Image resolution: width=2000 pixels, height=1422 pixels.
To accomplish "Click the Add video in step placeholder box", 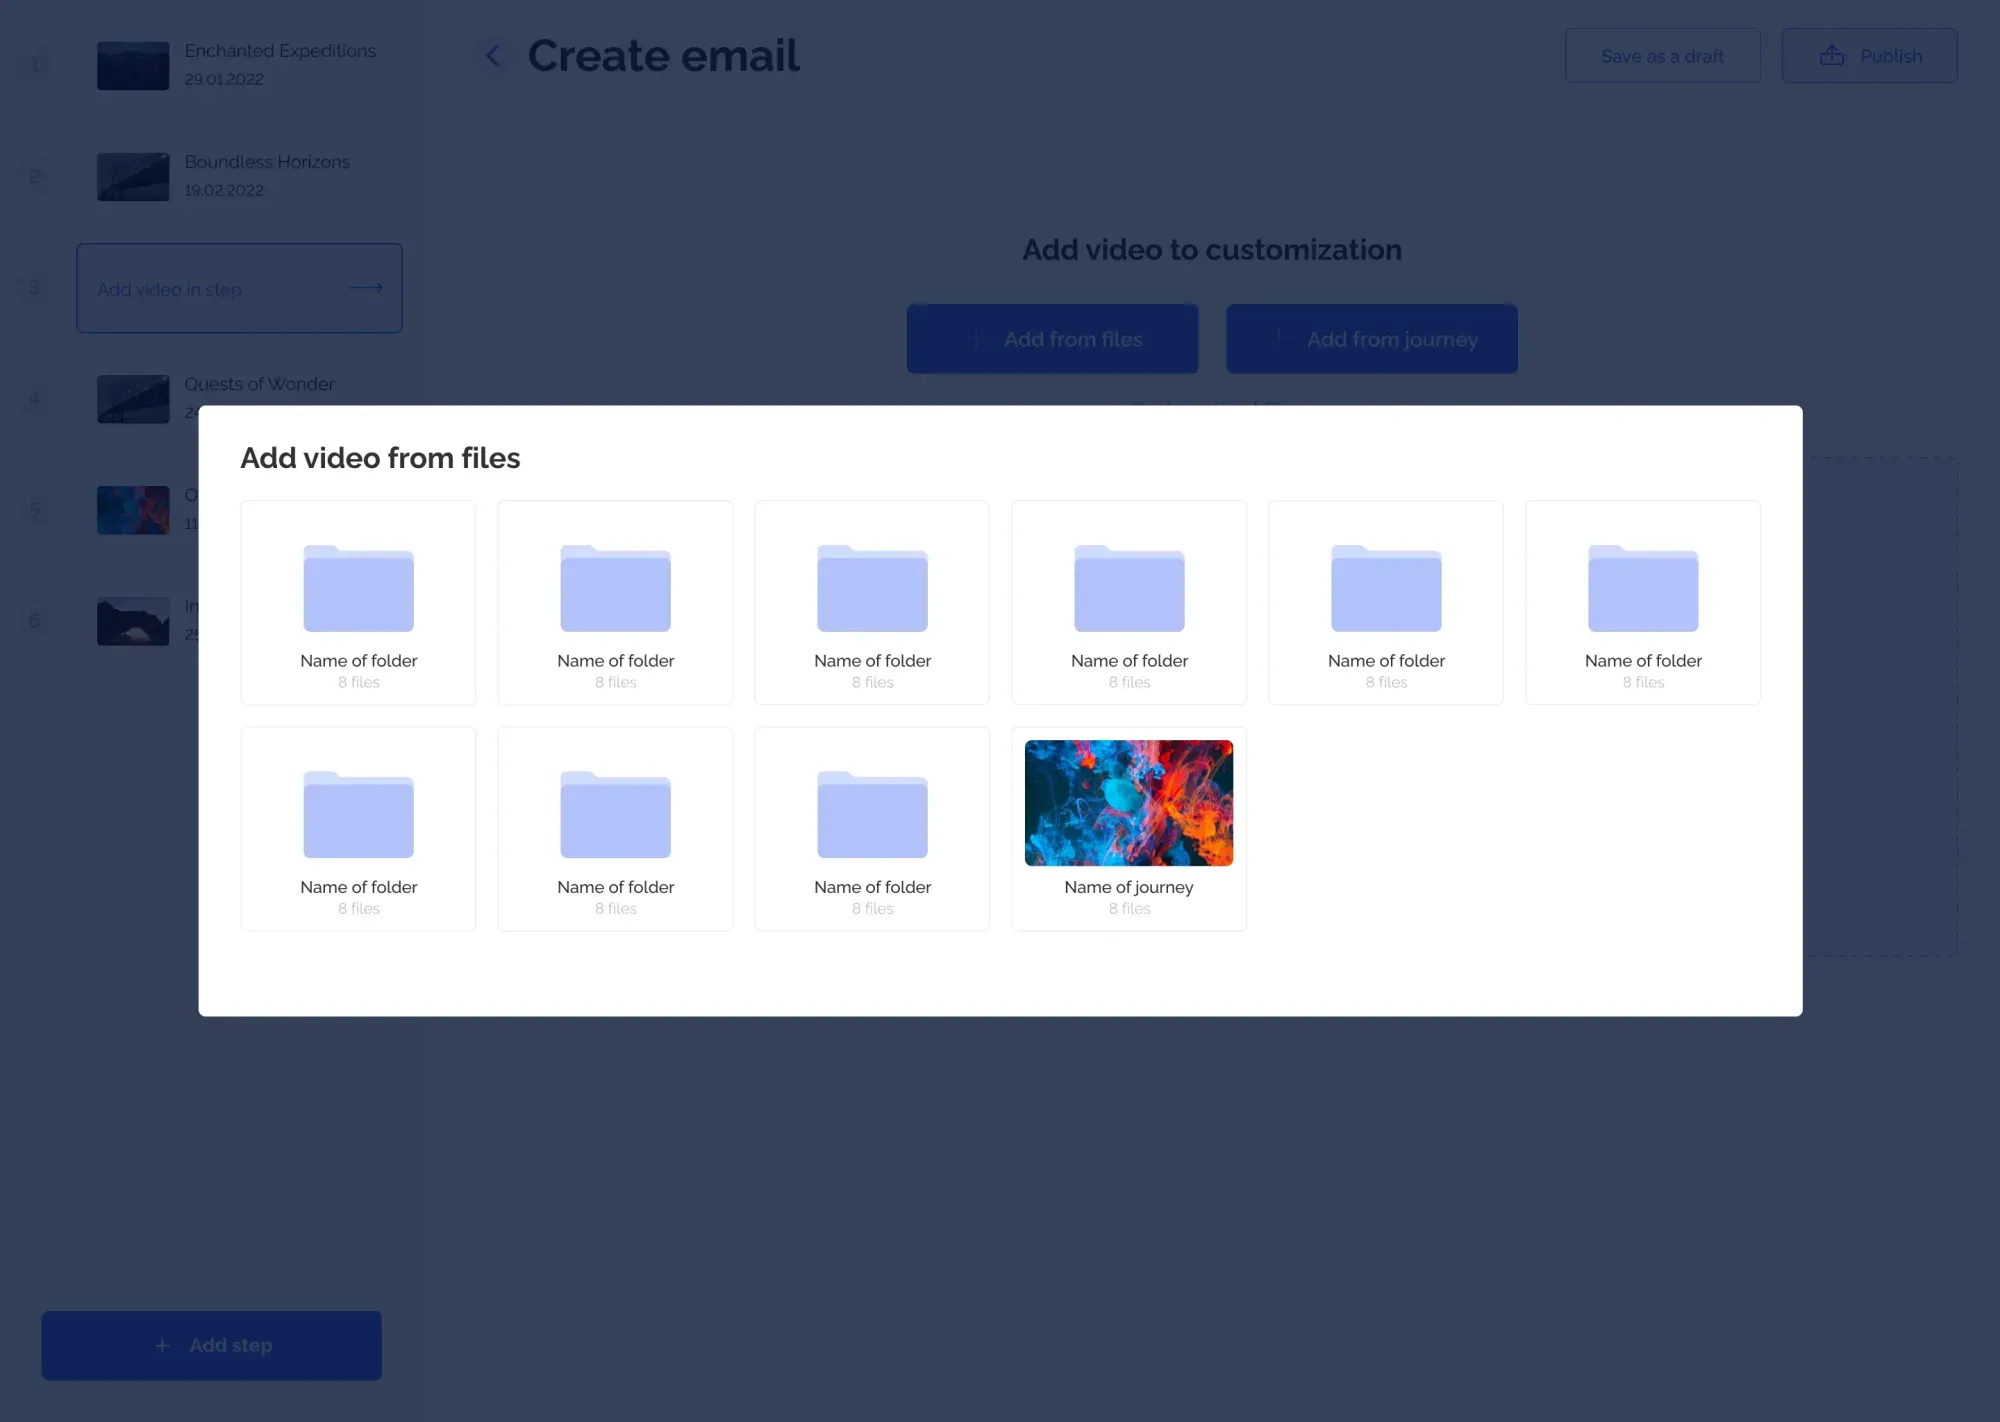I will [x=239, y=288].
